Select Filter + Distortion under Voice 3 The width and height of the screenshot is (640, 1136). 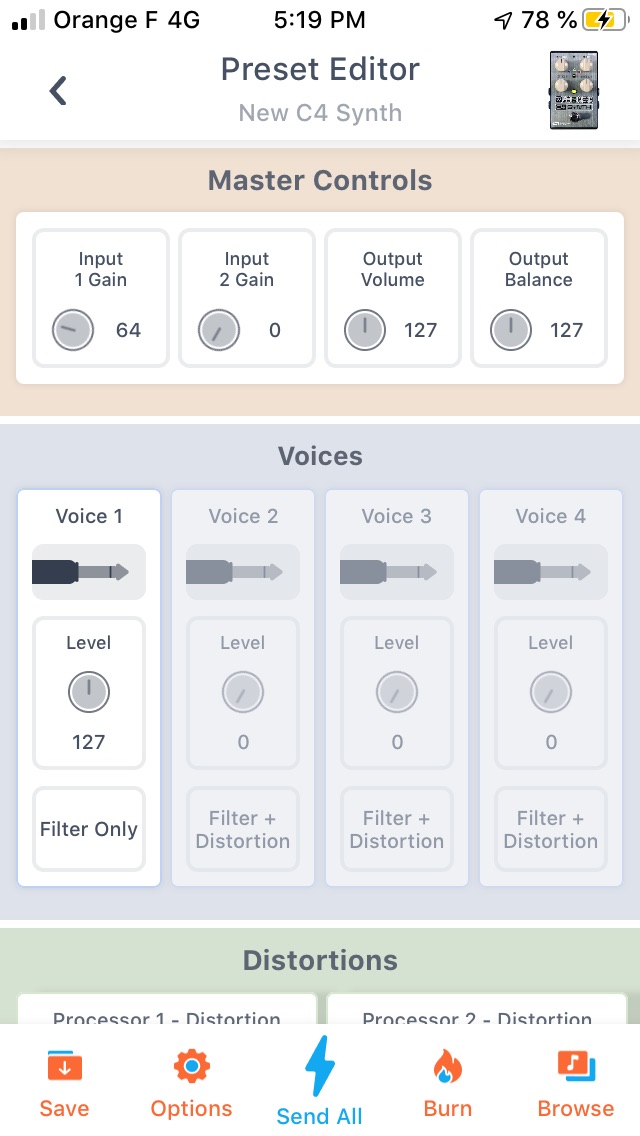pos(396,829)
